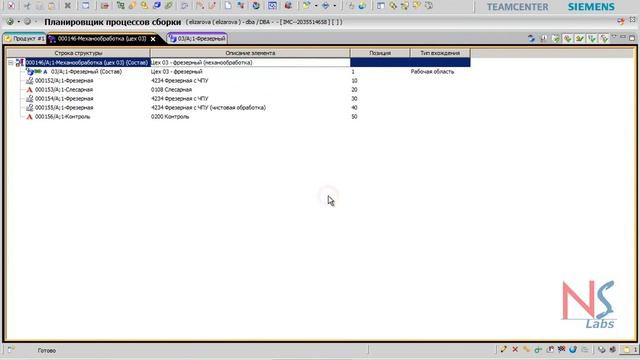This screenshot has width=640, height=360.
Task: Click the blue cube toolbar icon
Action: click(157, 6)
